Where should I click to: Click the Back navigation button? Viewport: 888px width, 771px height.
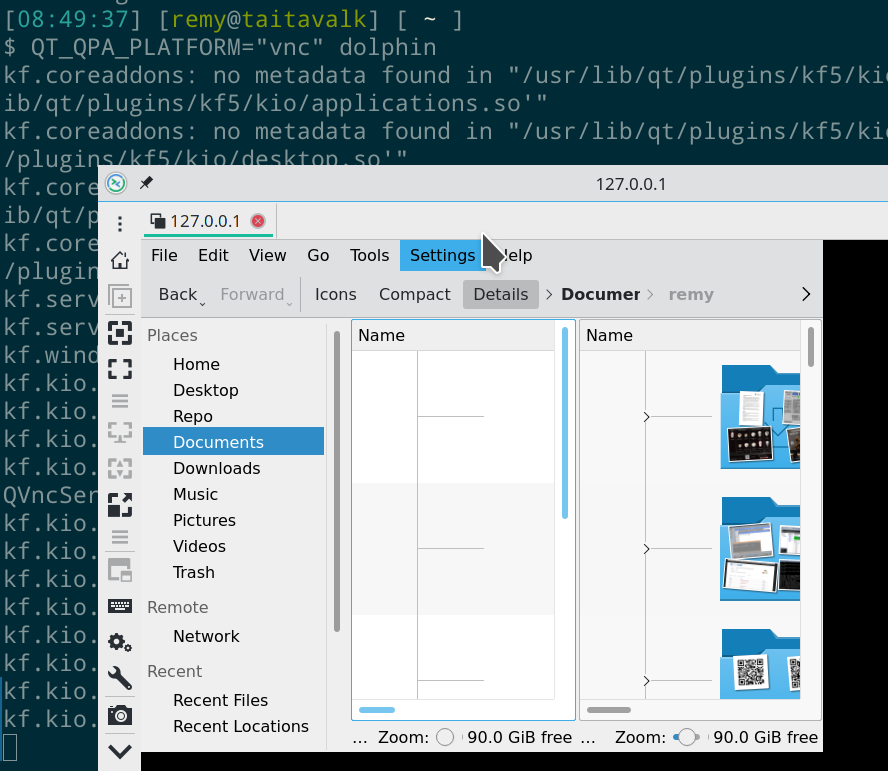pyautogui.click(x=178, y=294)
